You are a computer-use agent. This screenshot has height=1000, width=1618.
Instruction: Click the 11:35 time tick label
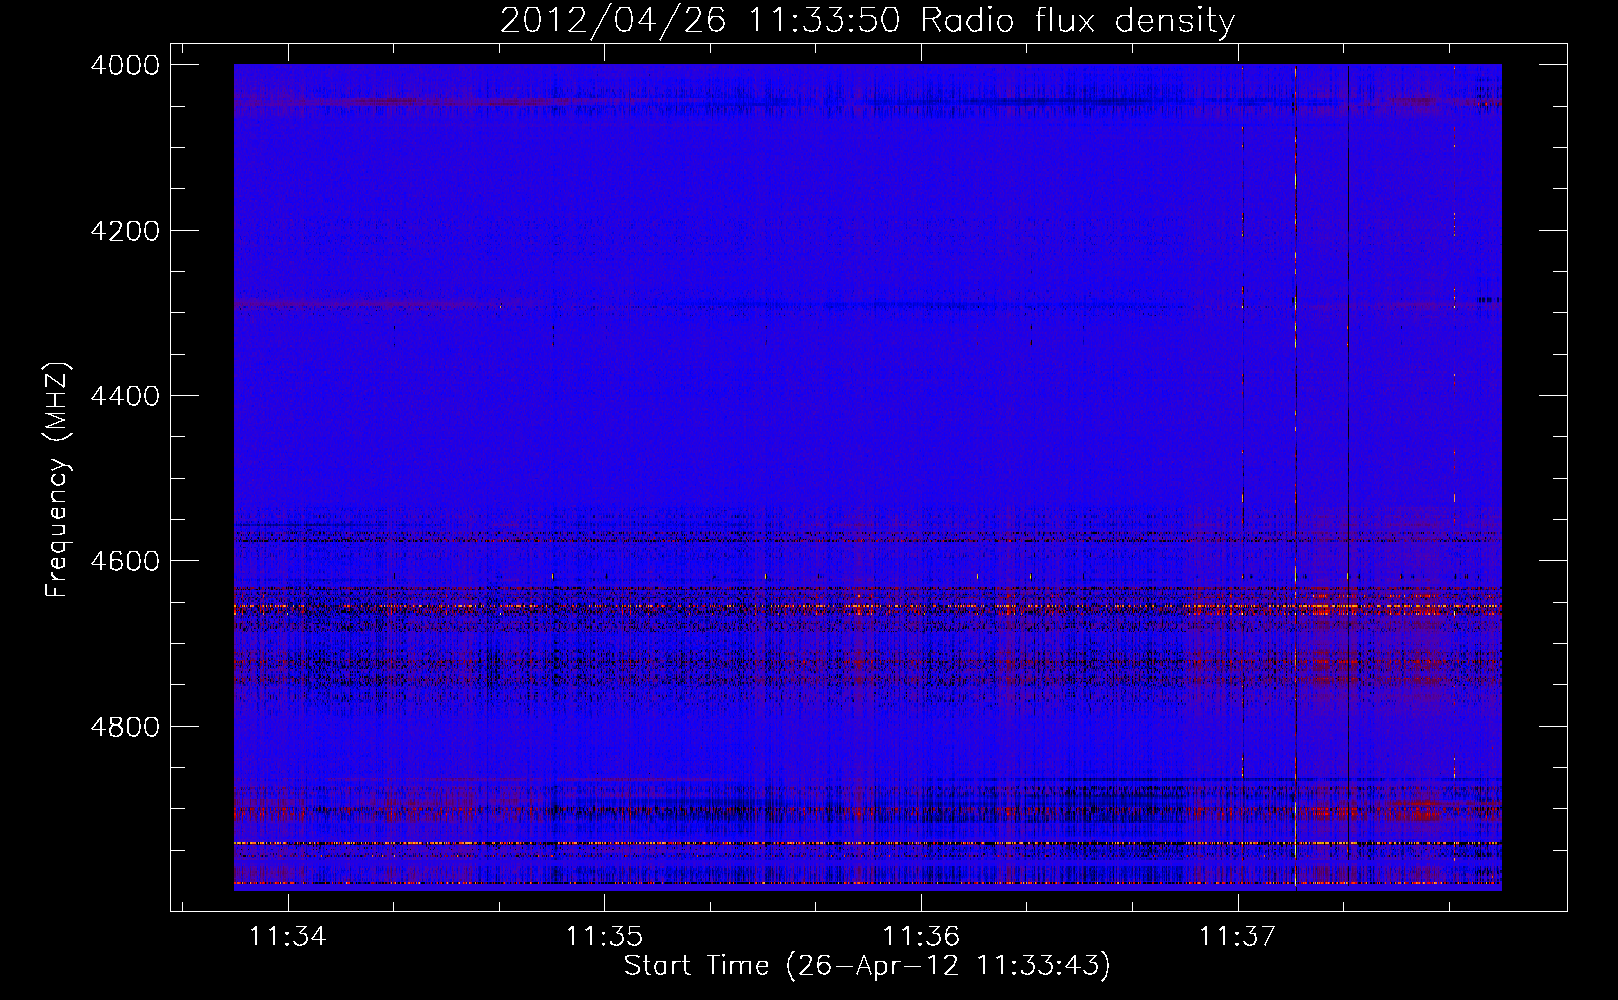click(605, 937)
